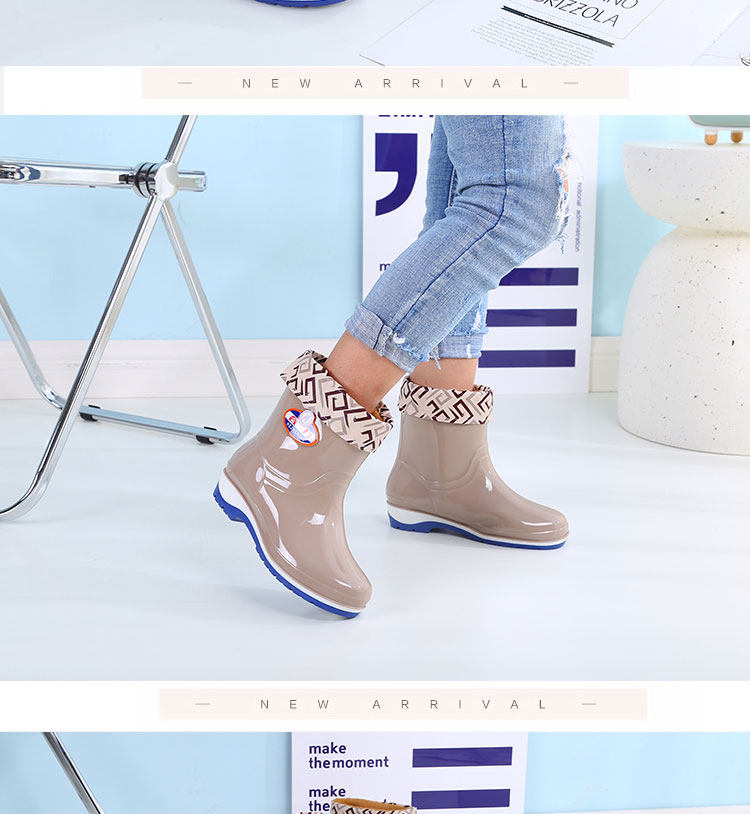Click the dash right of the lower NEW ARRIVAL text

pos(589,704)
